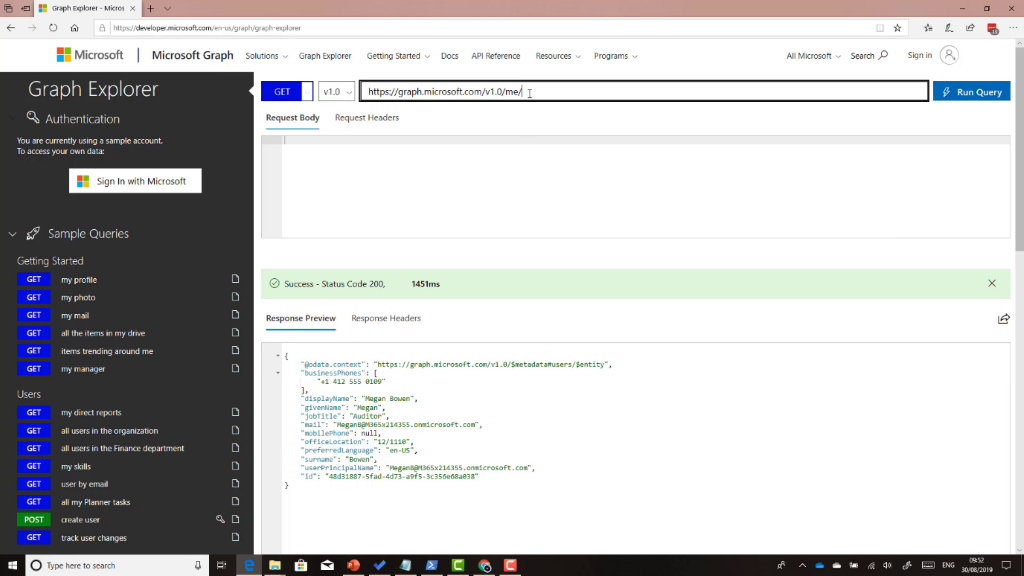Open the HTTP method GET dropdown
This screenshot has height=576, width=1024.
[306, 91]
